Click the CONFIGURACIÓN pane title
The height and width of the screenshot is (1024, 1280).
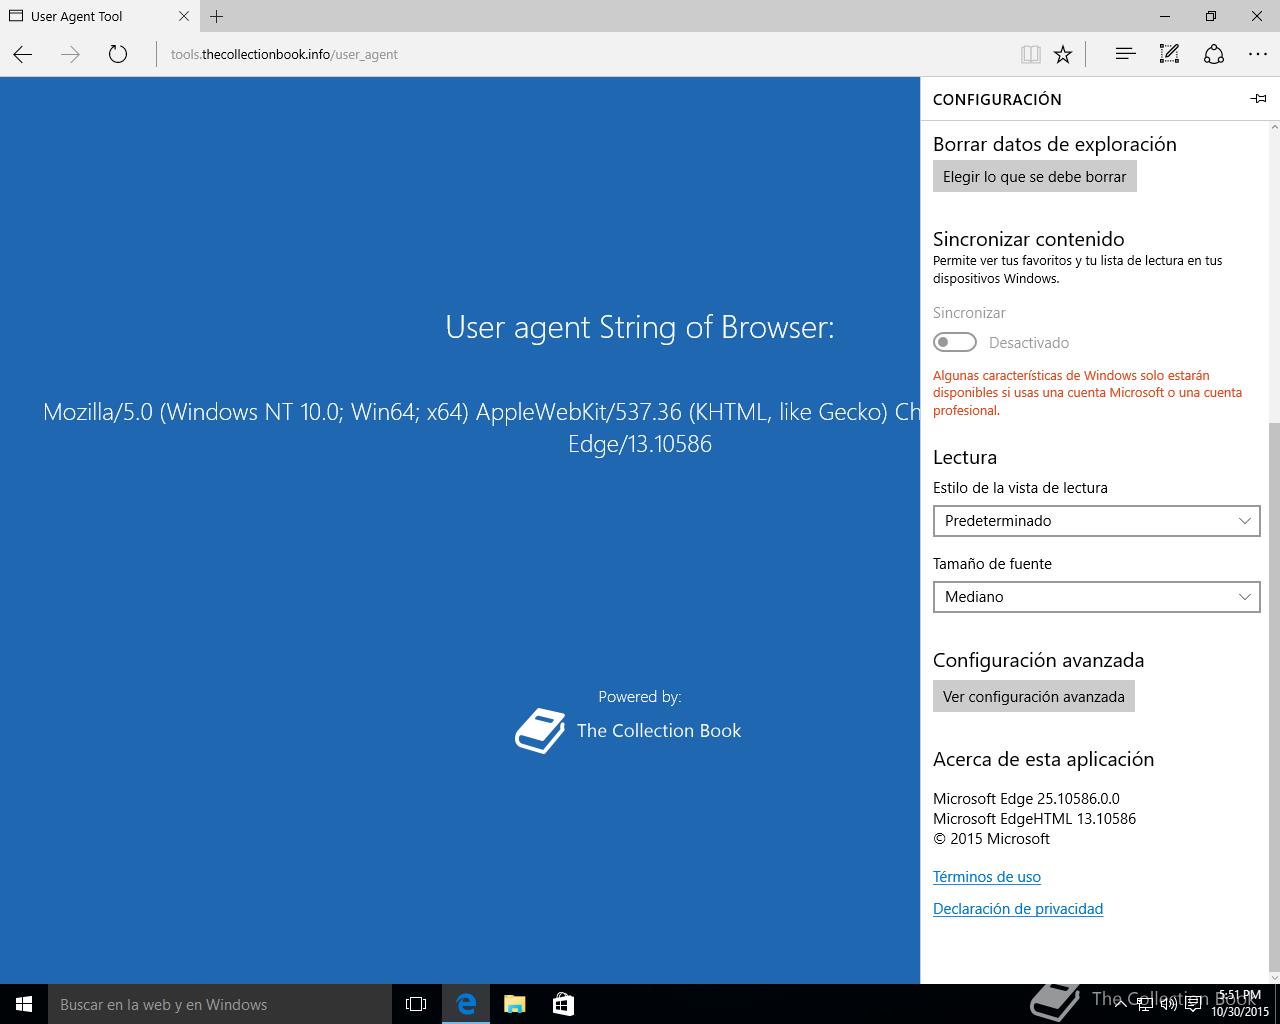997,99
